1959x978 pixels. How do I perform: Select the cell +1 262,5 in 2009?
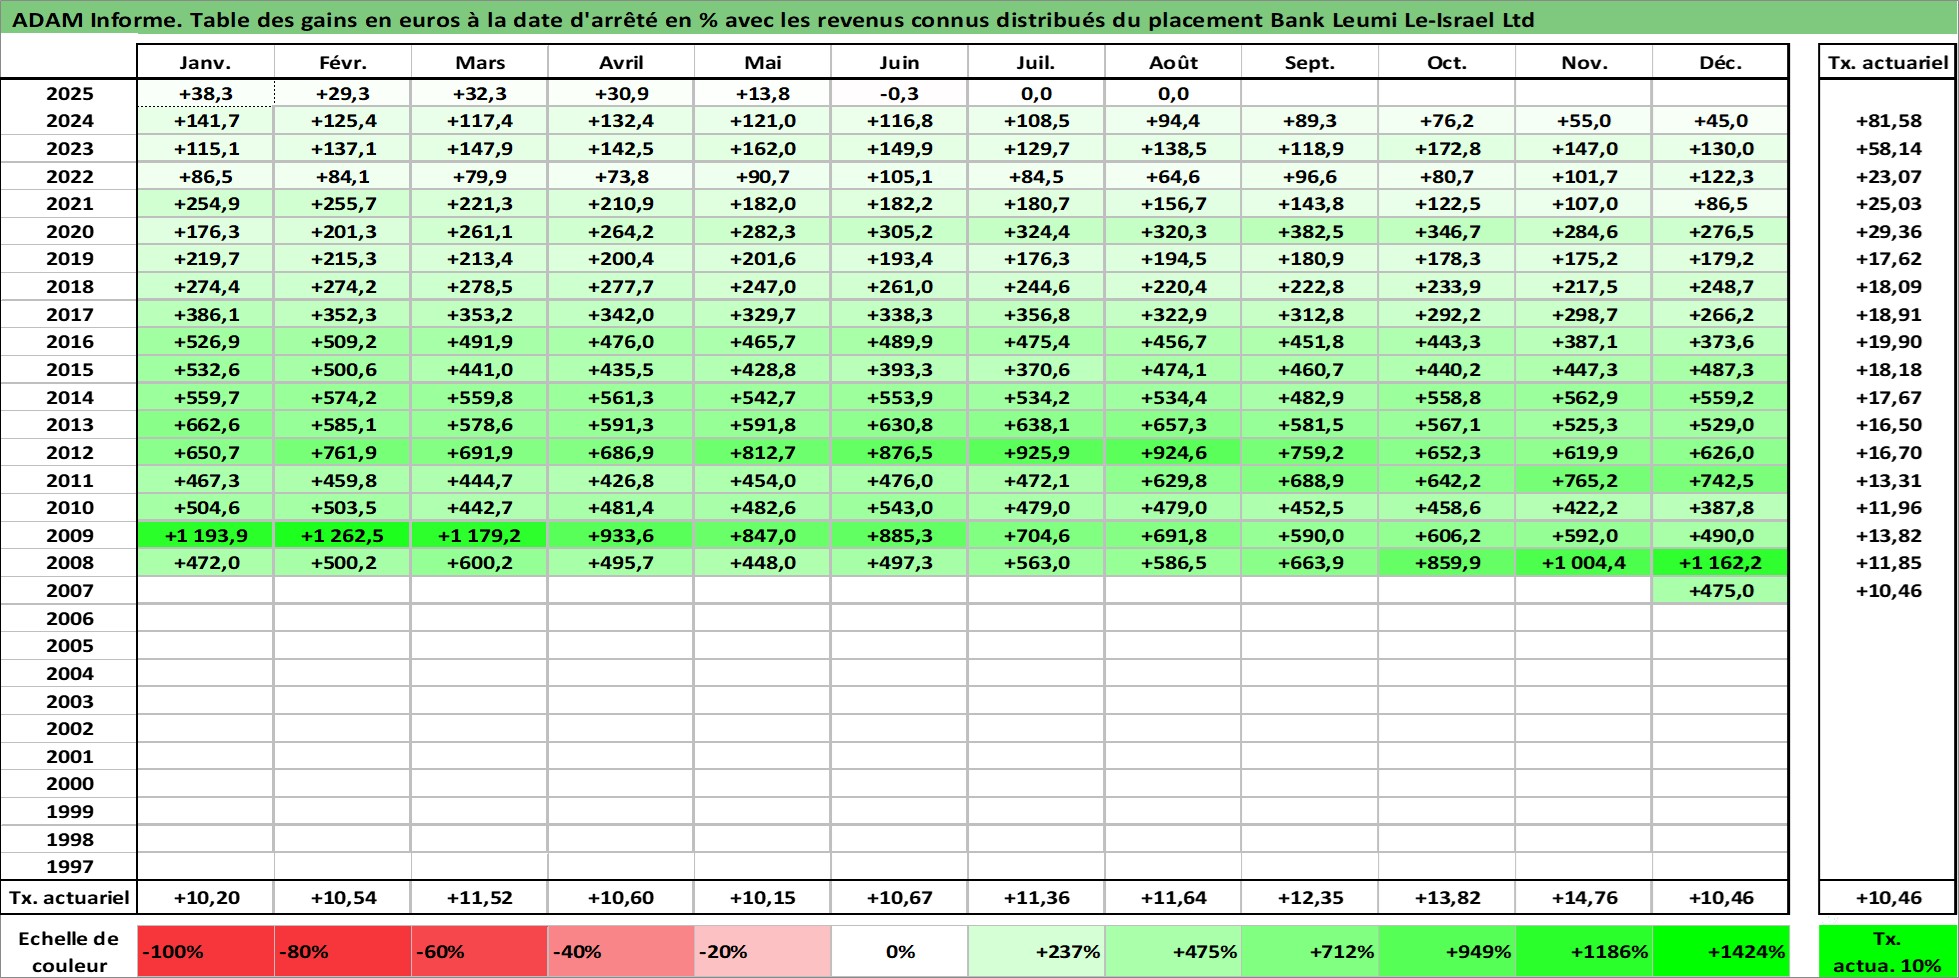pos(343,535)
